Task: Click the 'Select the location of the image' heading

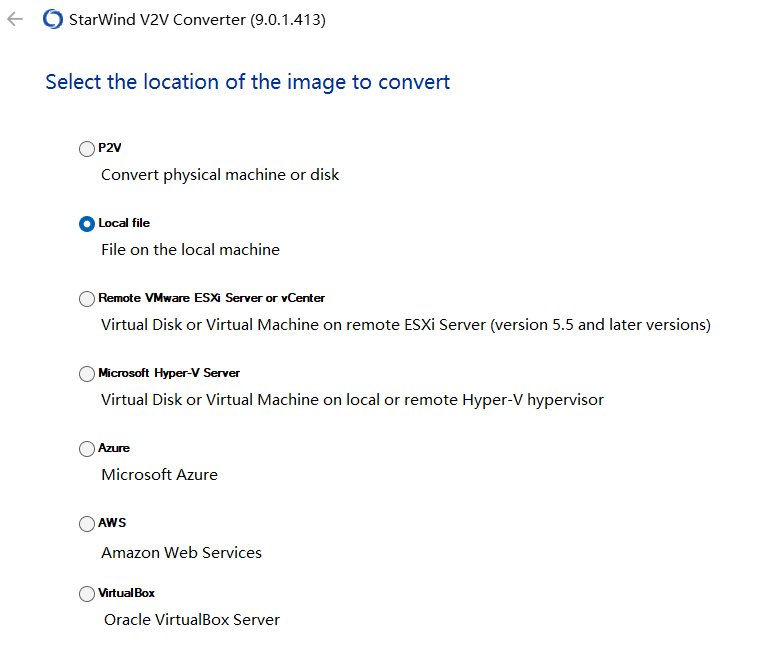Action: pos(248,82)
